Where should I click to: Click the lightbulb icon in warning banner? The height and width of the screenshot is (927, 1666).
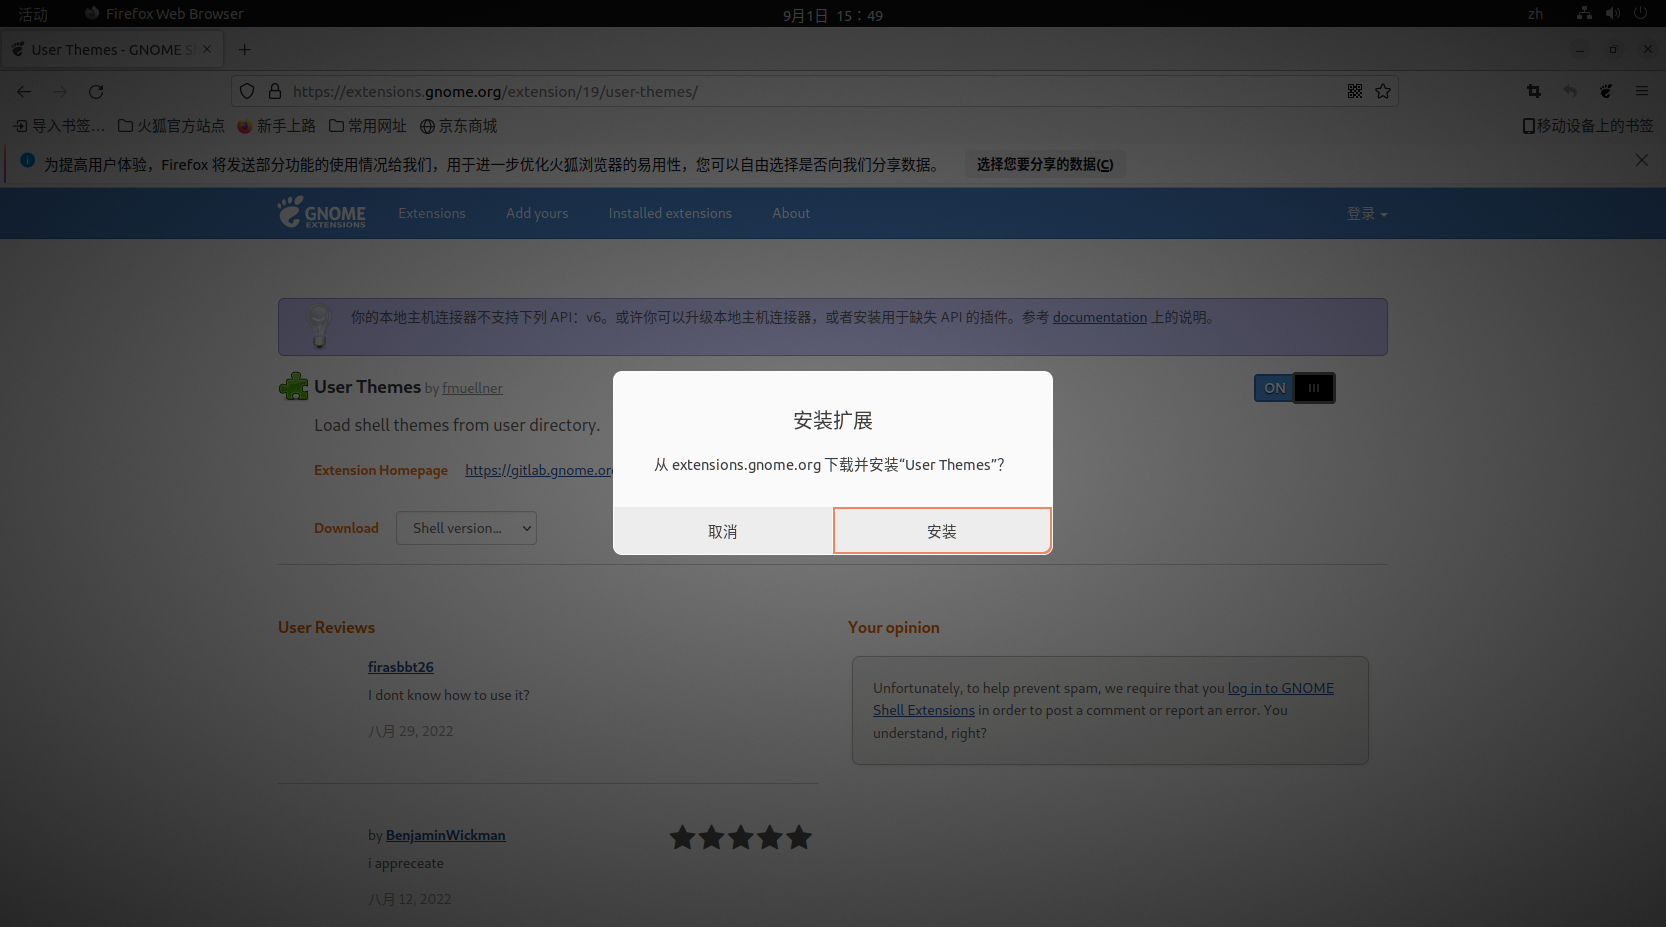319,326
